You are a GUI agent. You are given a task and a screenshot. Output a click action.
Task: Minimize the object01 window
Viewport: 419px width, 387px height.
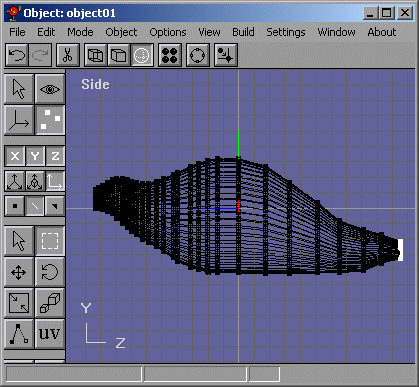tap(371, 13)
